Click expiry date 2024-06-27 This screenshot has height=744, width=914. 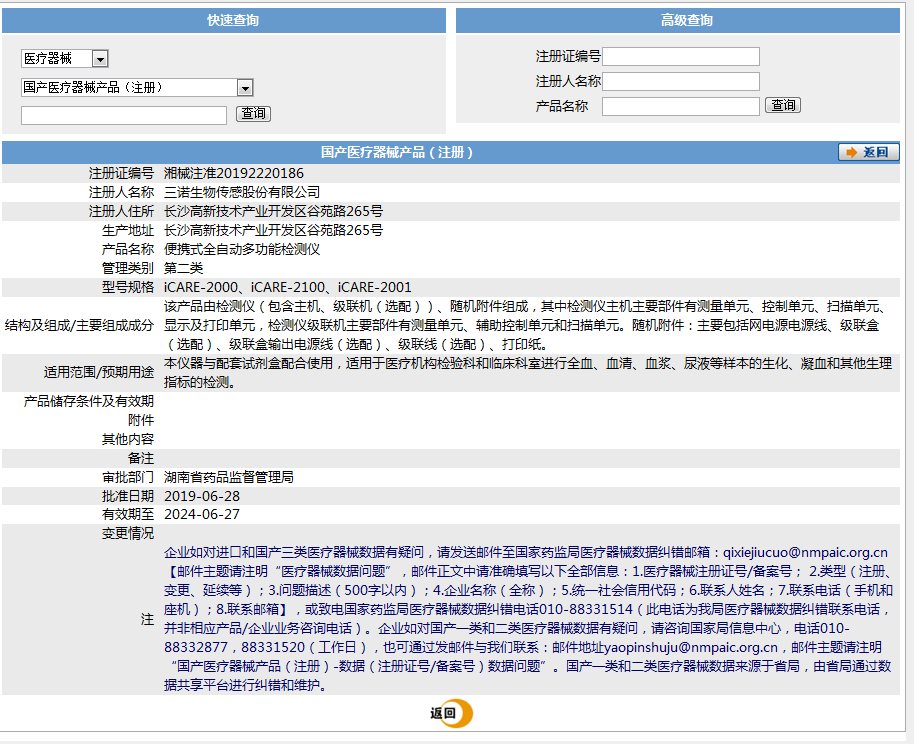(202, 514)
